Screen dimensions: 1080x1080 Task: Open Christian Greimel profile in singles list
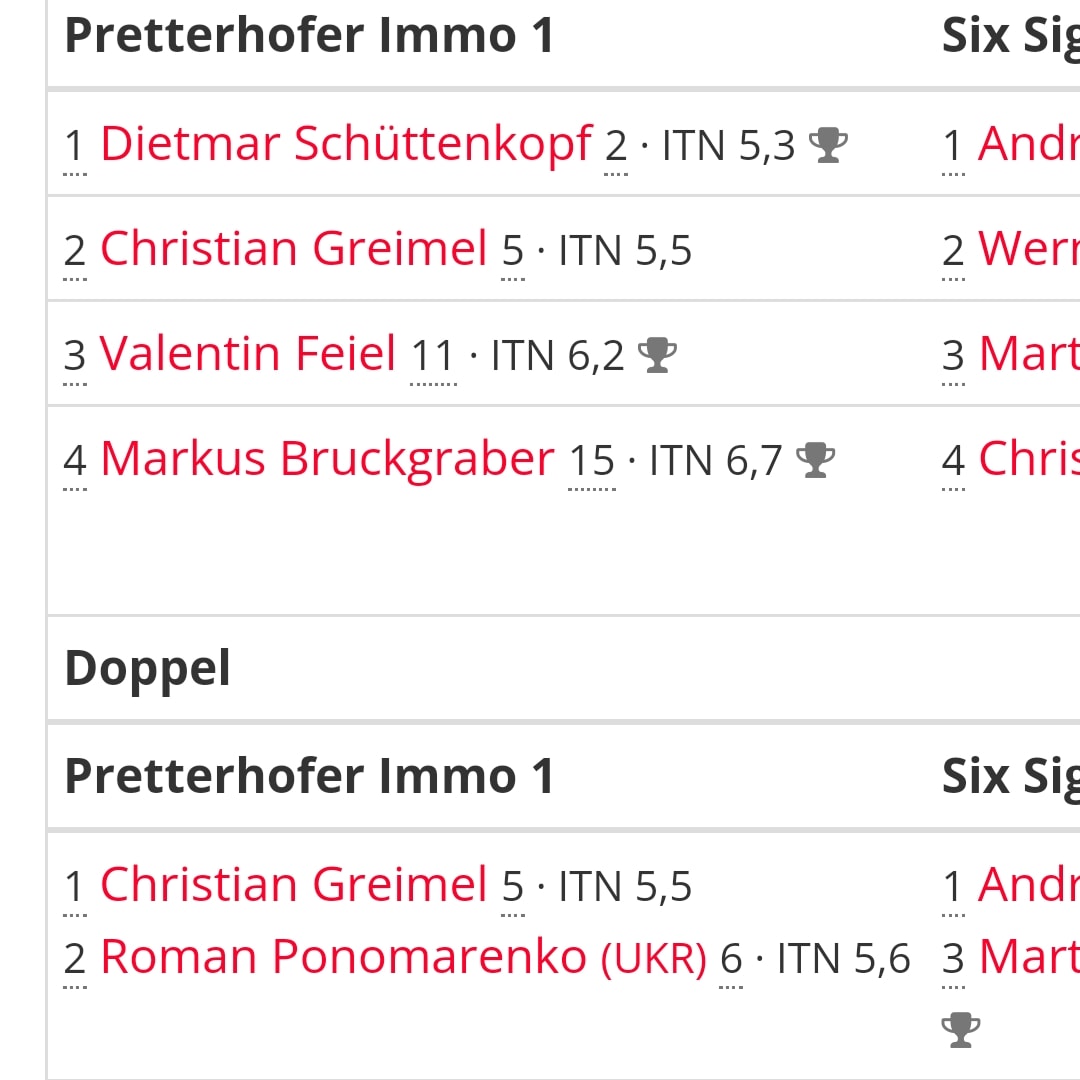[x=294, y=249]
